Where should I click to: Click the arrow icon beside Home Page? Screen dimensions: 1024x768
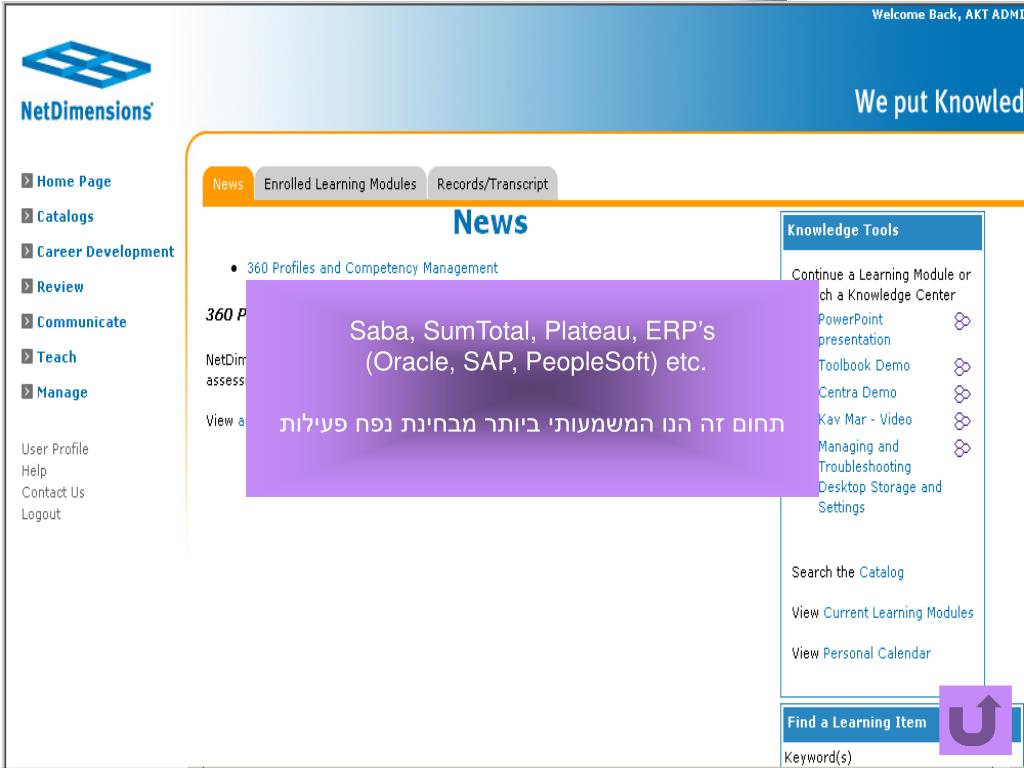pos(27,181)
